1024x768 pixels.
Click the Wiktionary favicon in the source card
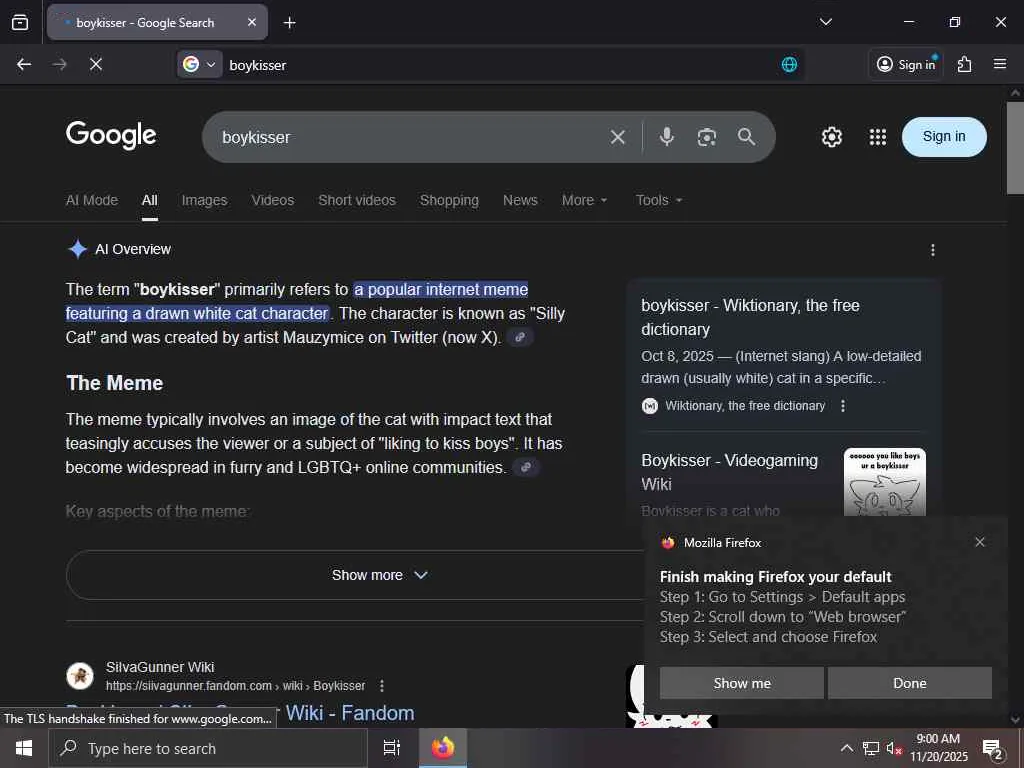(x=649, y=406)
